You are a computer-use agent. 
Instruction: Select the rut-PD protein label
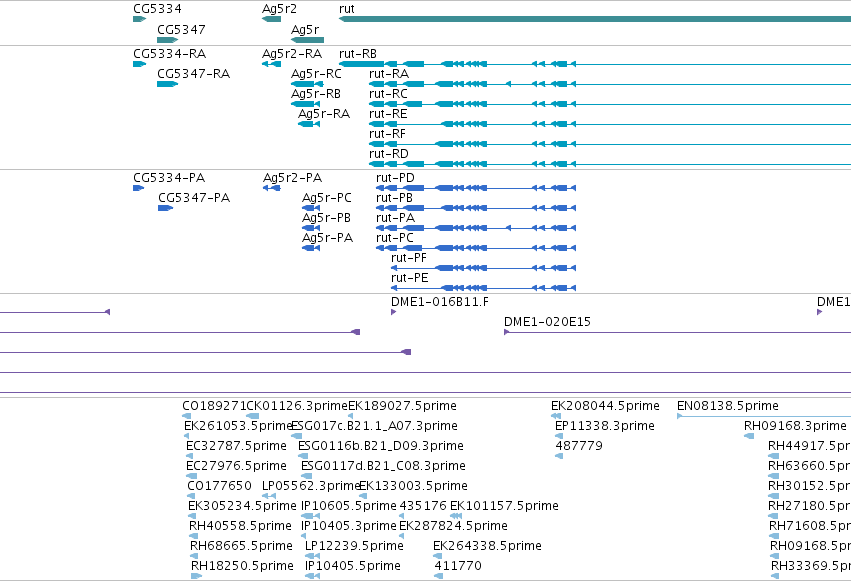pyautogui.click(x=395, y=178)
